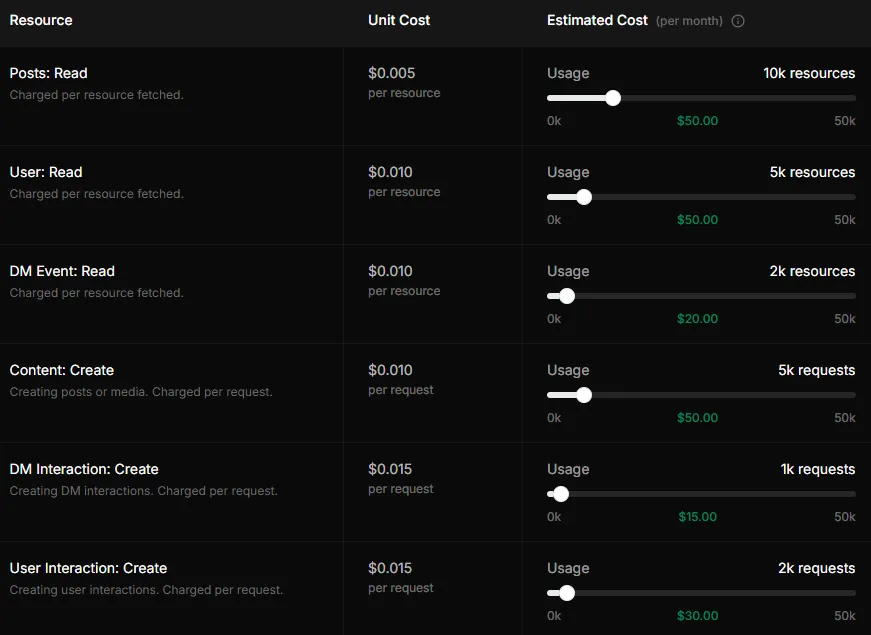Click the User: Read row title

(46, 172)
